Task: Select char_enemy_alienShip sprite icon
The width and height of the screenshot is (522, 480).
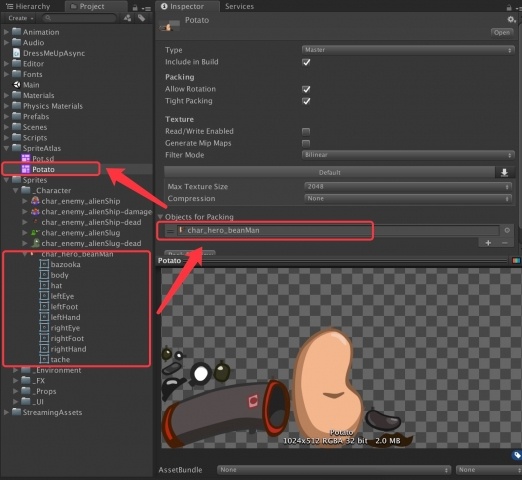Action: [35, 201]
